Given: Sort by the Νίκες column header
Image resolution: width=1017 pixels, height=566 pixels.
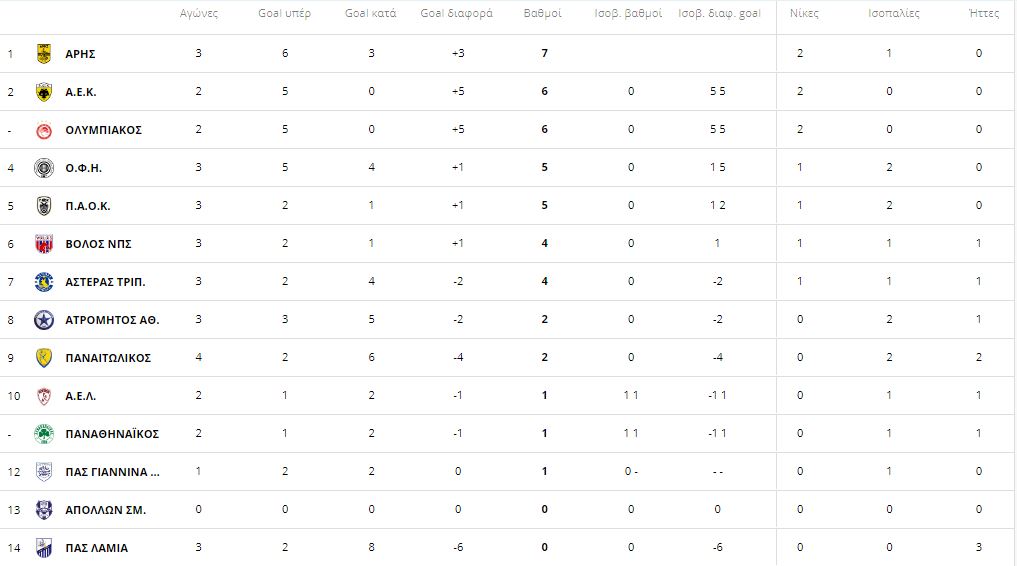Looking at the screenshot, I should point(800,14).
